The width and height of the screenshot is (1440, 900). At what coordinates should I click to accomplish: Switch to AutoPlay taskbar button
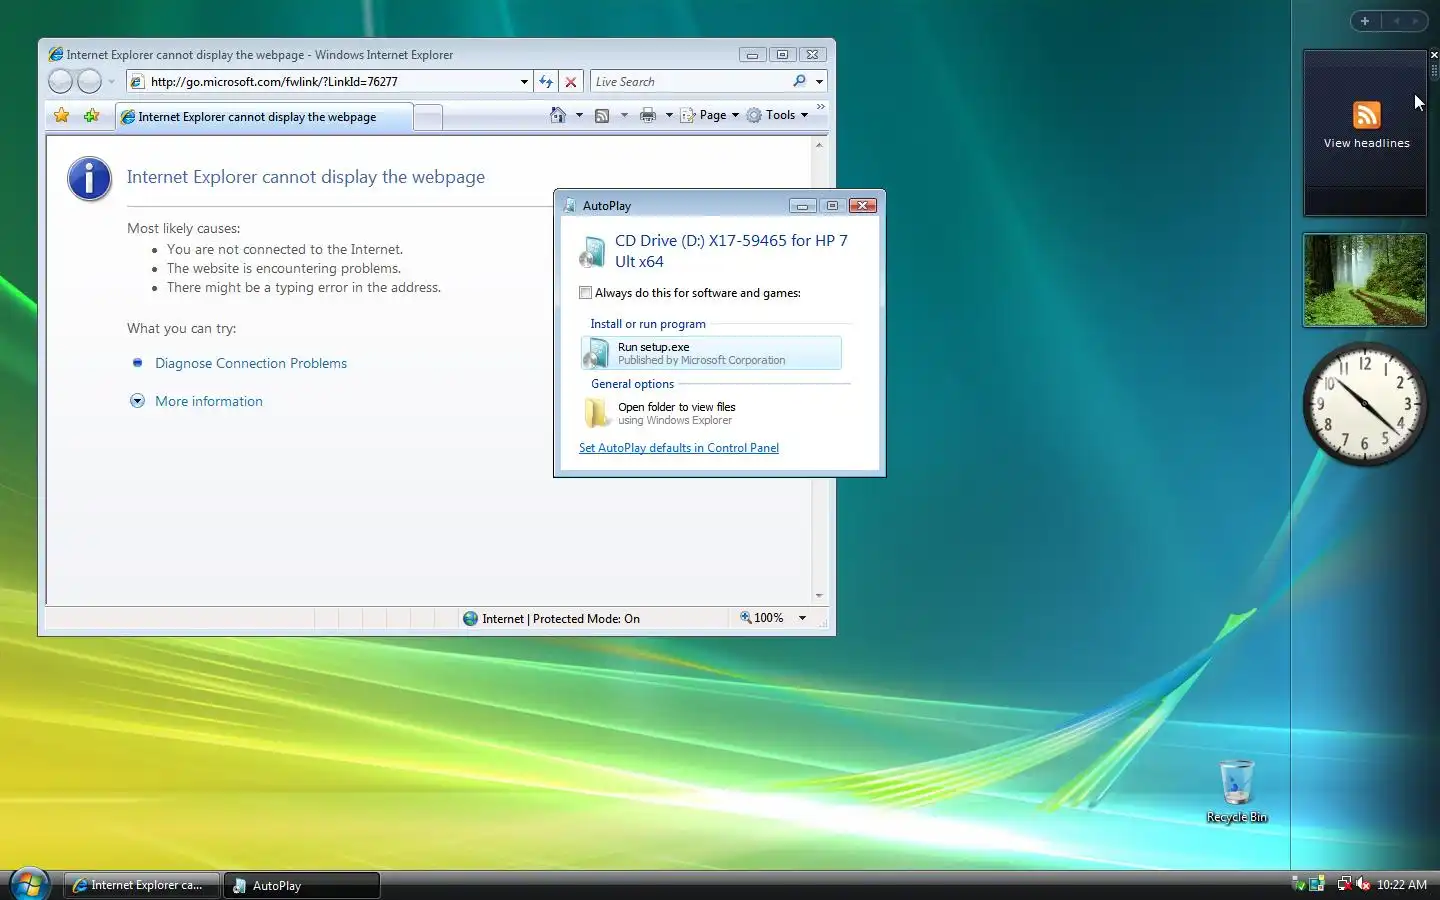click(x=302, y=885)
